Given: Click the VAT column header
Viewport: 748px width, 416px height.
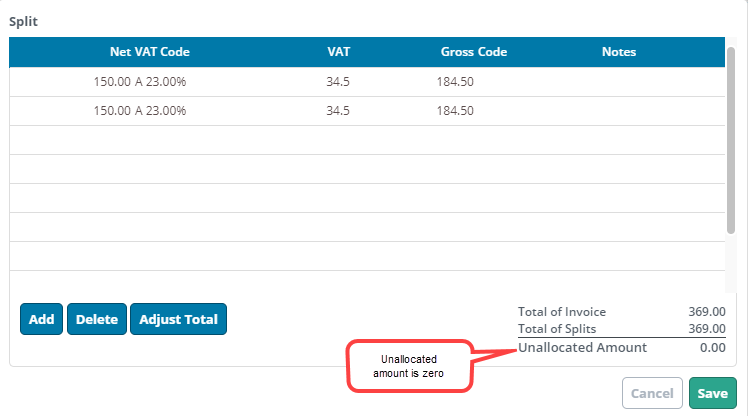Looking at the screenshot, I should (x=338, y=52).
